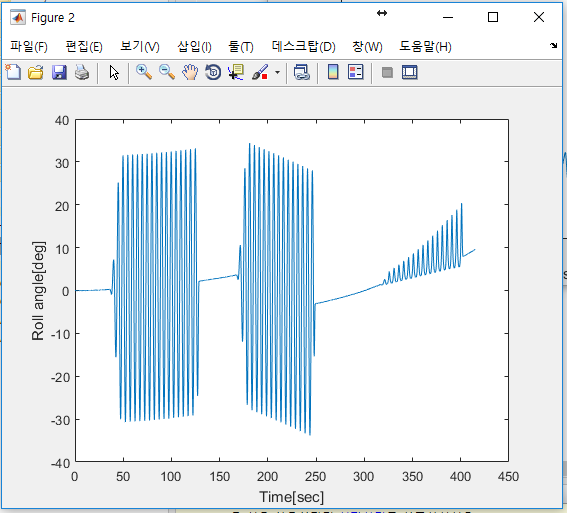This screenshot has width=567, height=513.
Task: Click the MATLAB logo in the title bar
Action: coord(18,17)
